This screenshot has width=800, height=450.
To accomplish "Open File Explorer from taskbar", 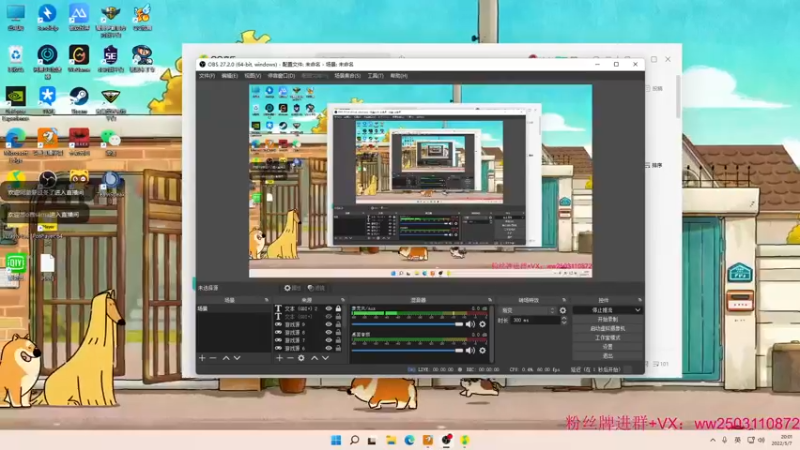I will (391, 440).
